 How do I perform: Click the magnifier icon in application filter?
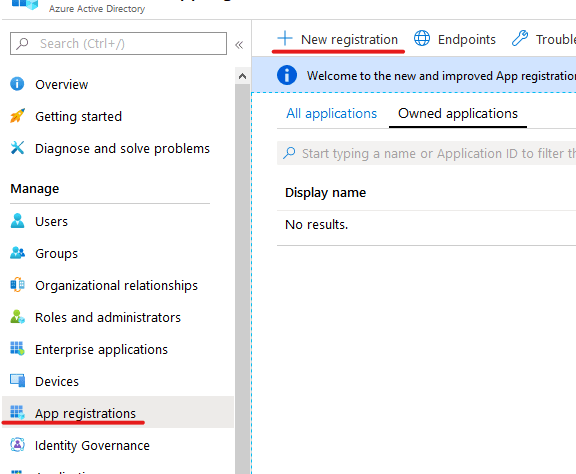289,153
